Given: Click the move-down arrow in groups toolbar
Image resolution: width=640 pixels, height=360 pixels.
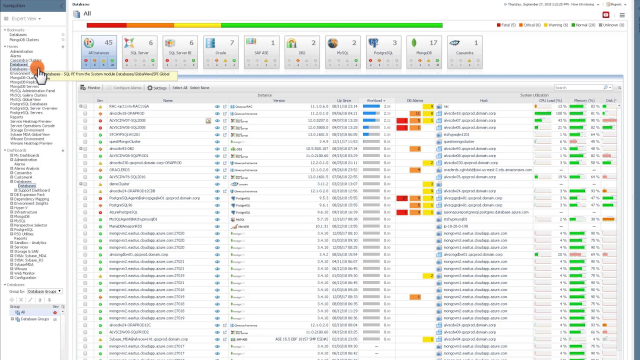Looking at the screenshot, I should pyautogui.click(x=49, y=300).
